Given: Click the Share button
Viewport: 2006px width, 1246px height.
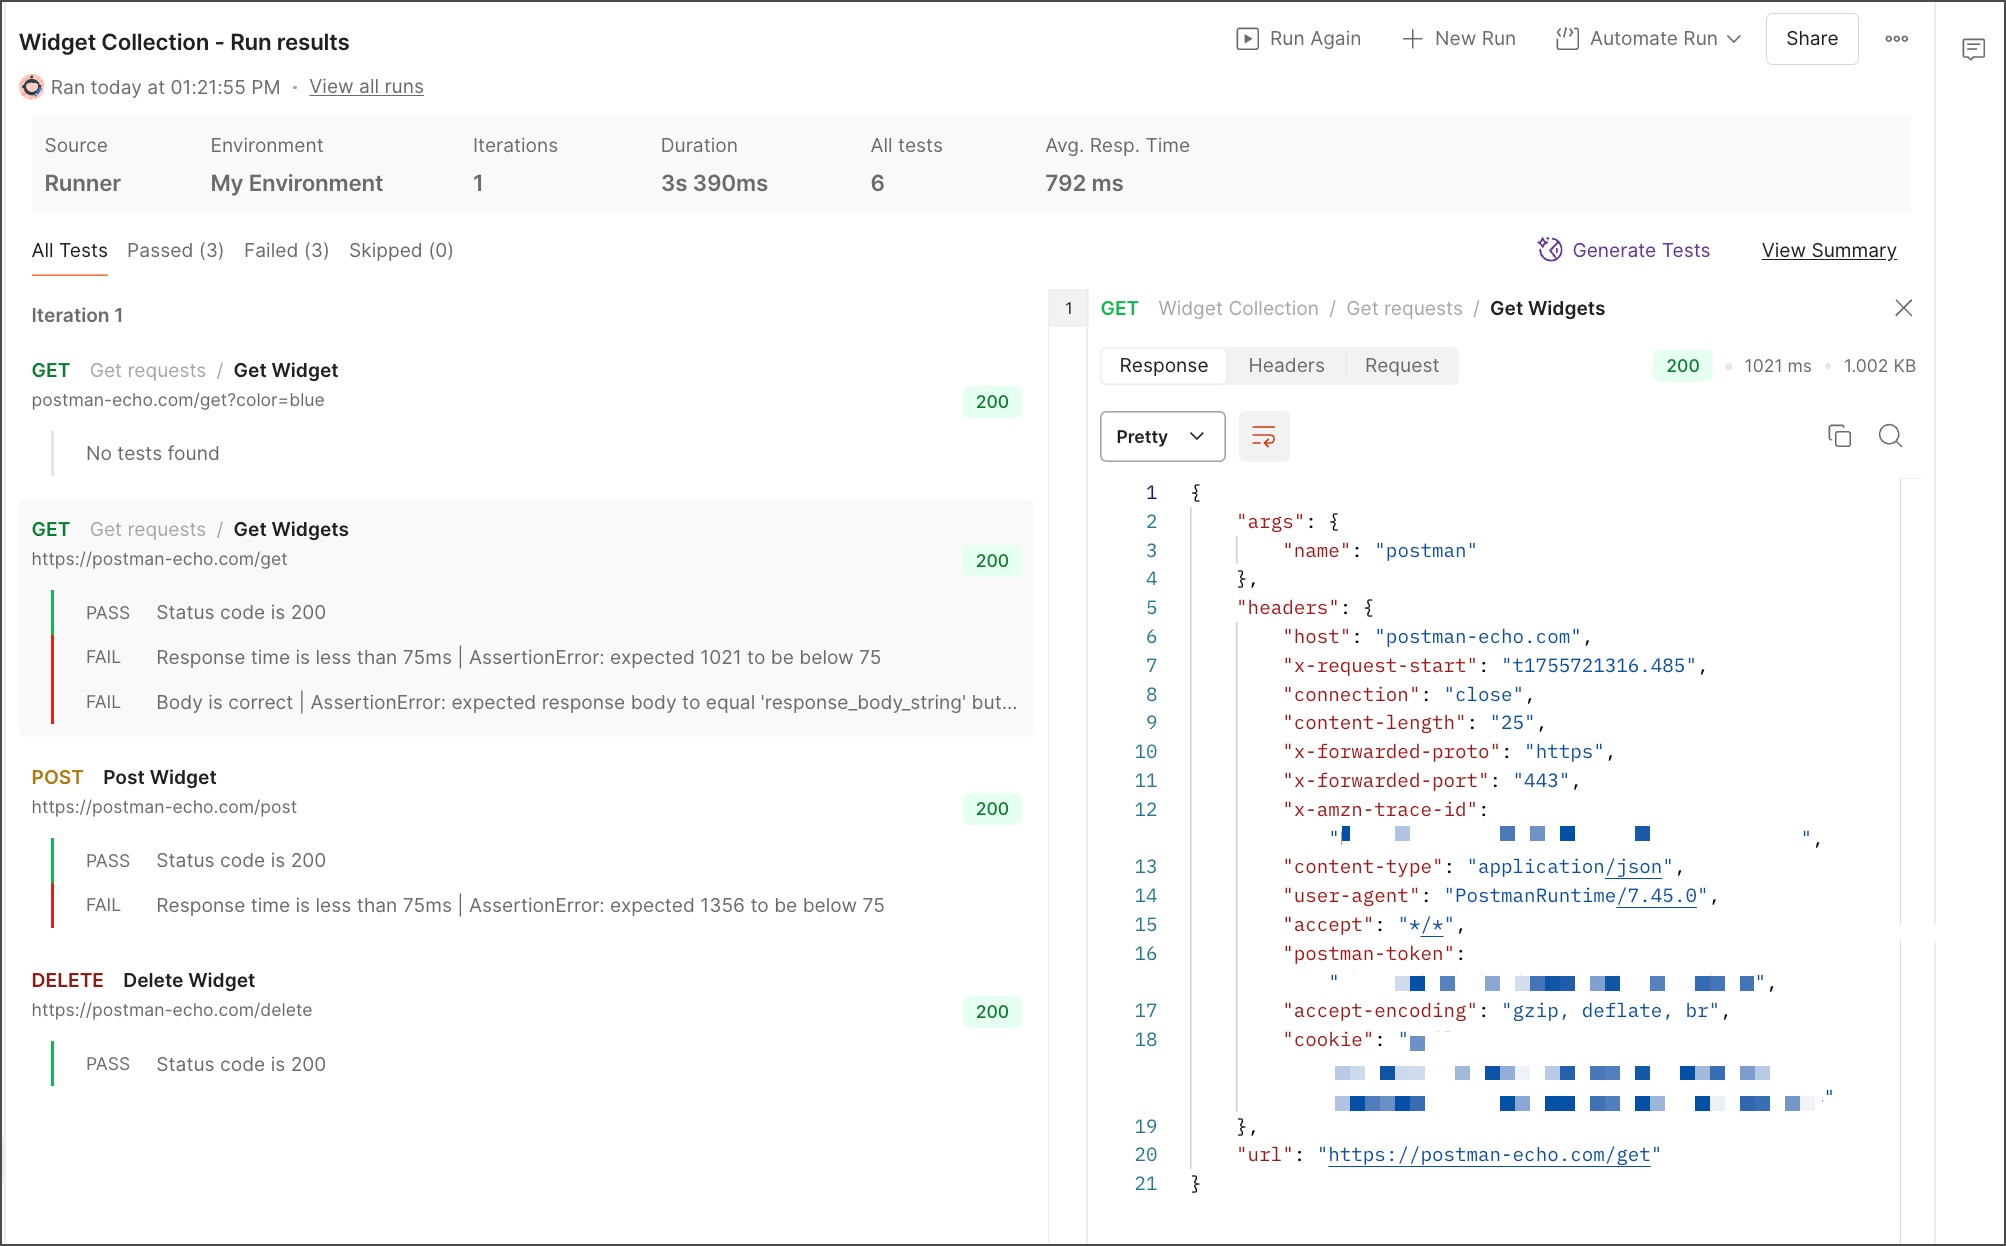Looking at the screenshot, I should pyautogui.click(x=1811, y=39).
